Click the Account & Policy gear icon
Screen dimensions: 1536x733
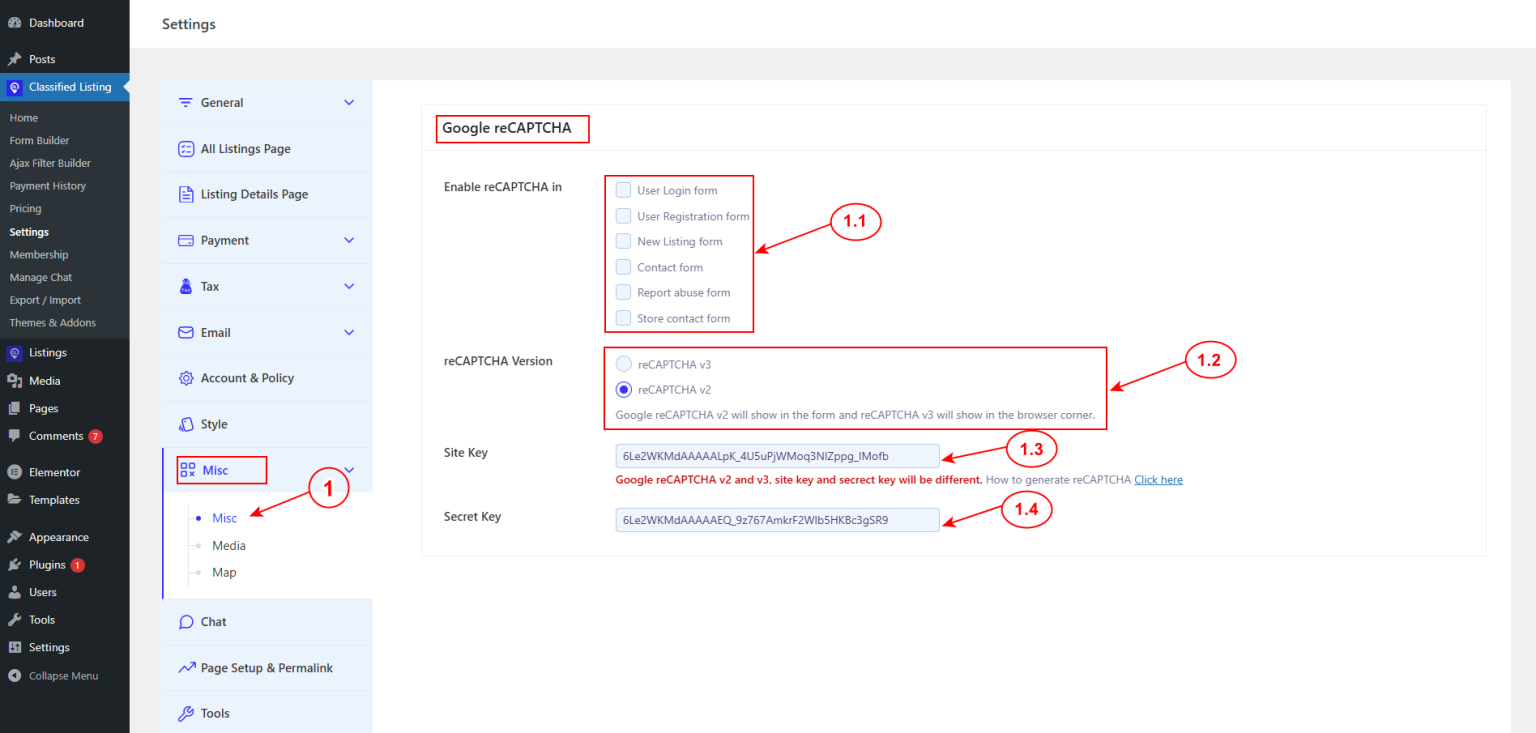pyautogui.click(x=186, y=378)
